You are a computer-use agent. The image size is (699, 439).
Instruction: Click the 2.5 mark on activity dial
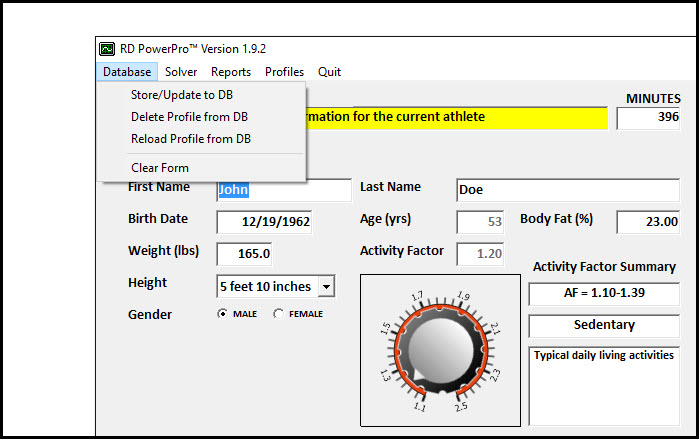pyautogui.click(x=461, y=407)
